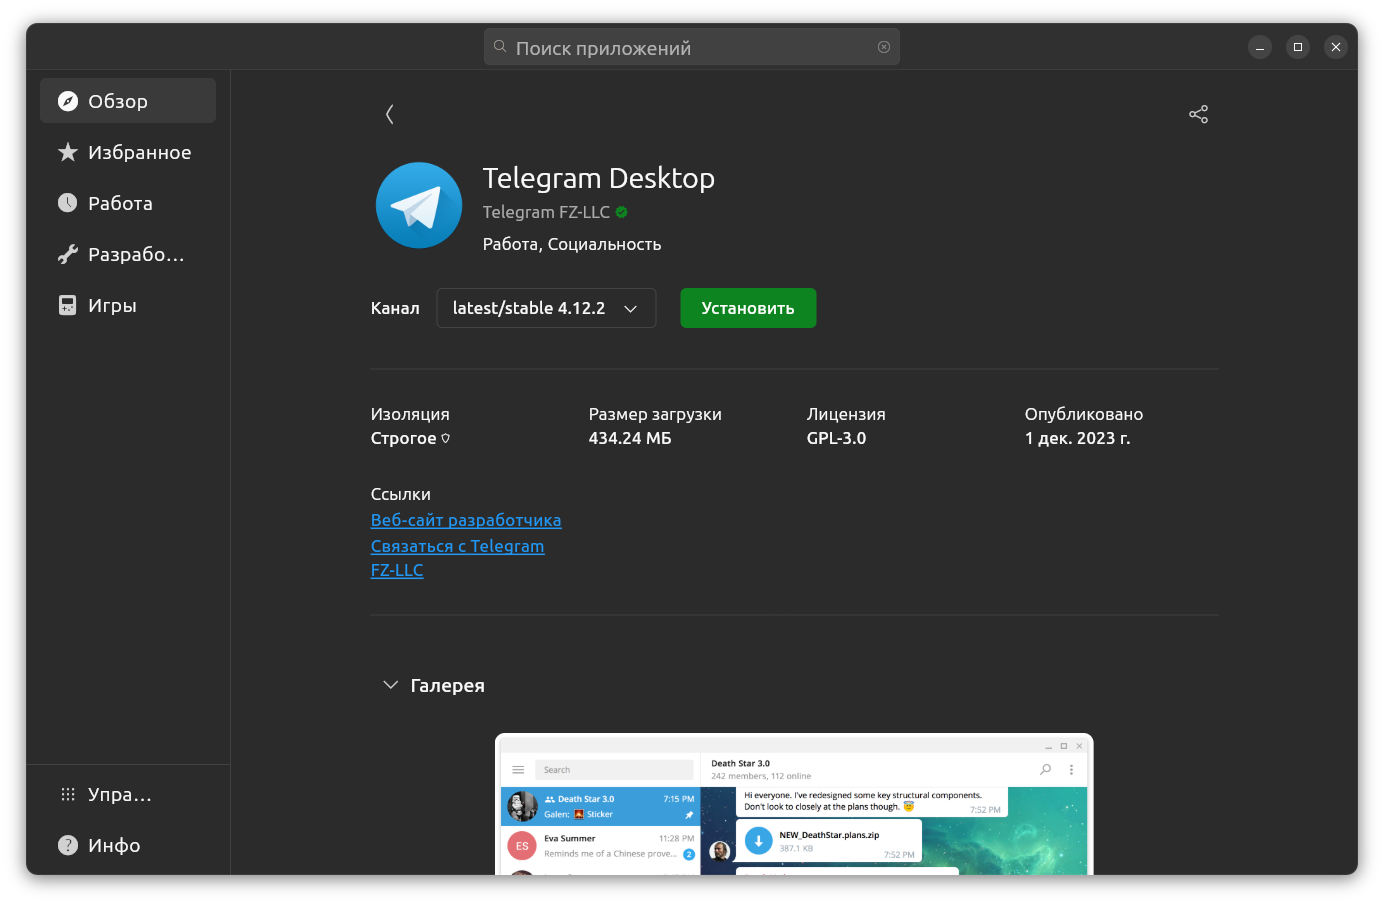Click the search magnifier icon
Viewport: 1384px width, 904px height.
pos(500,47)
